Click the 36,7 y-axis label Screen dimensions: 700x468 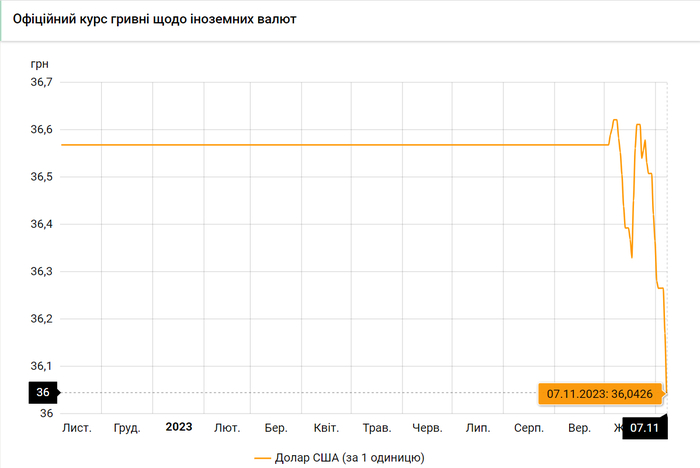(x=41, y=82)
